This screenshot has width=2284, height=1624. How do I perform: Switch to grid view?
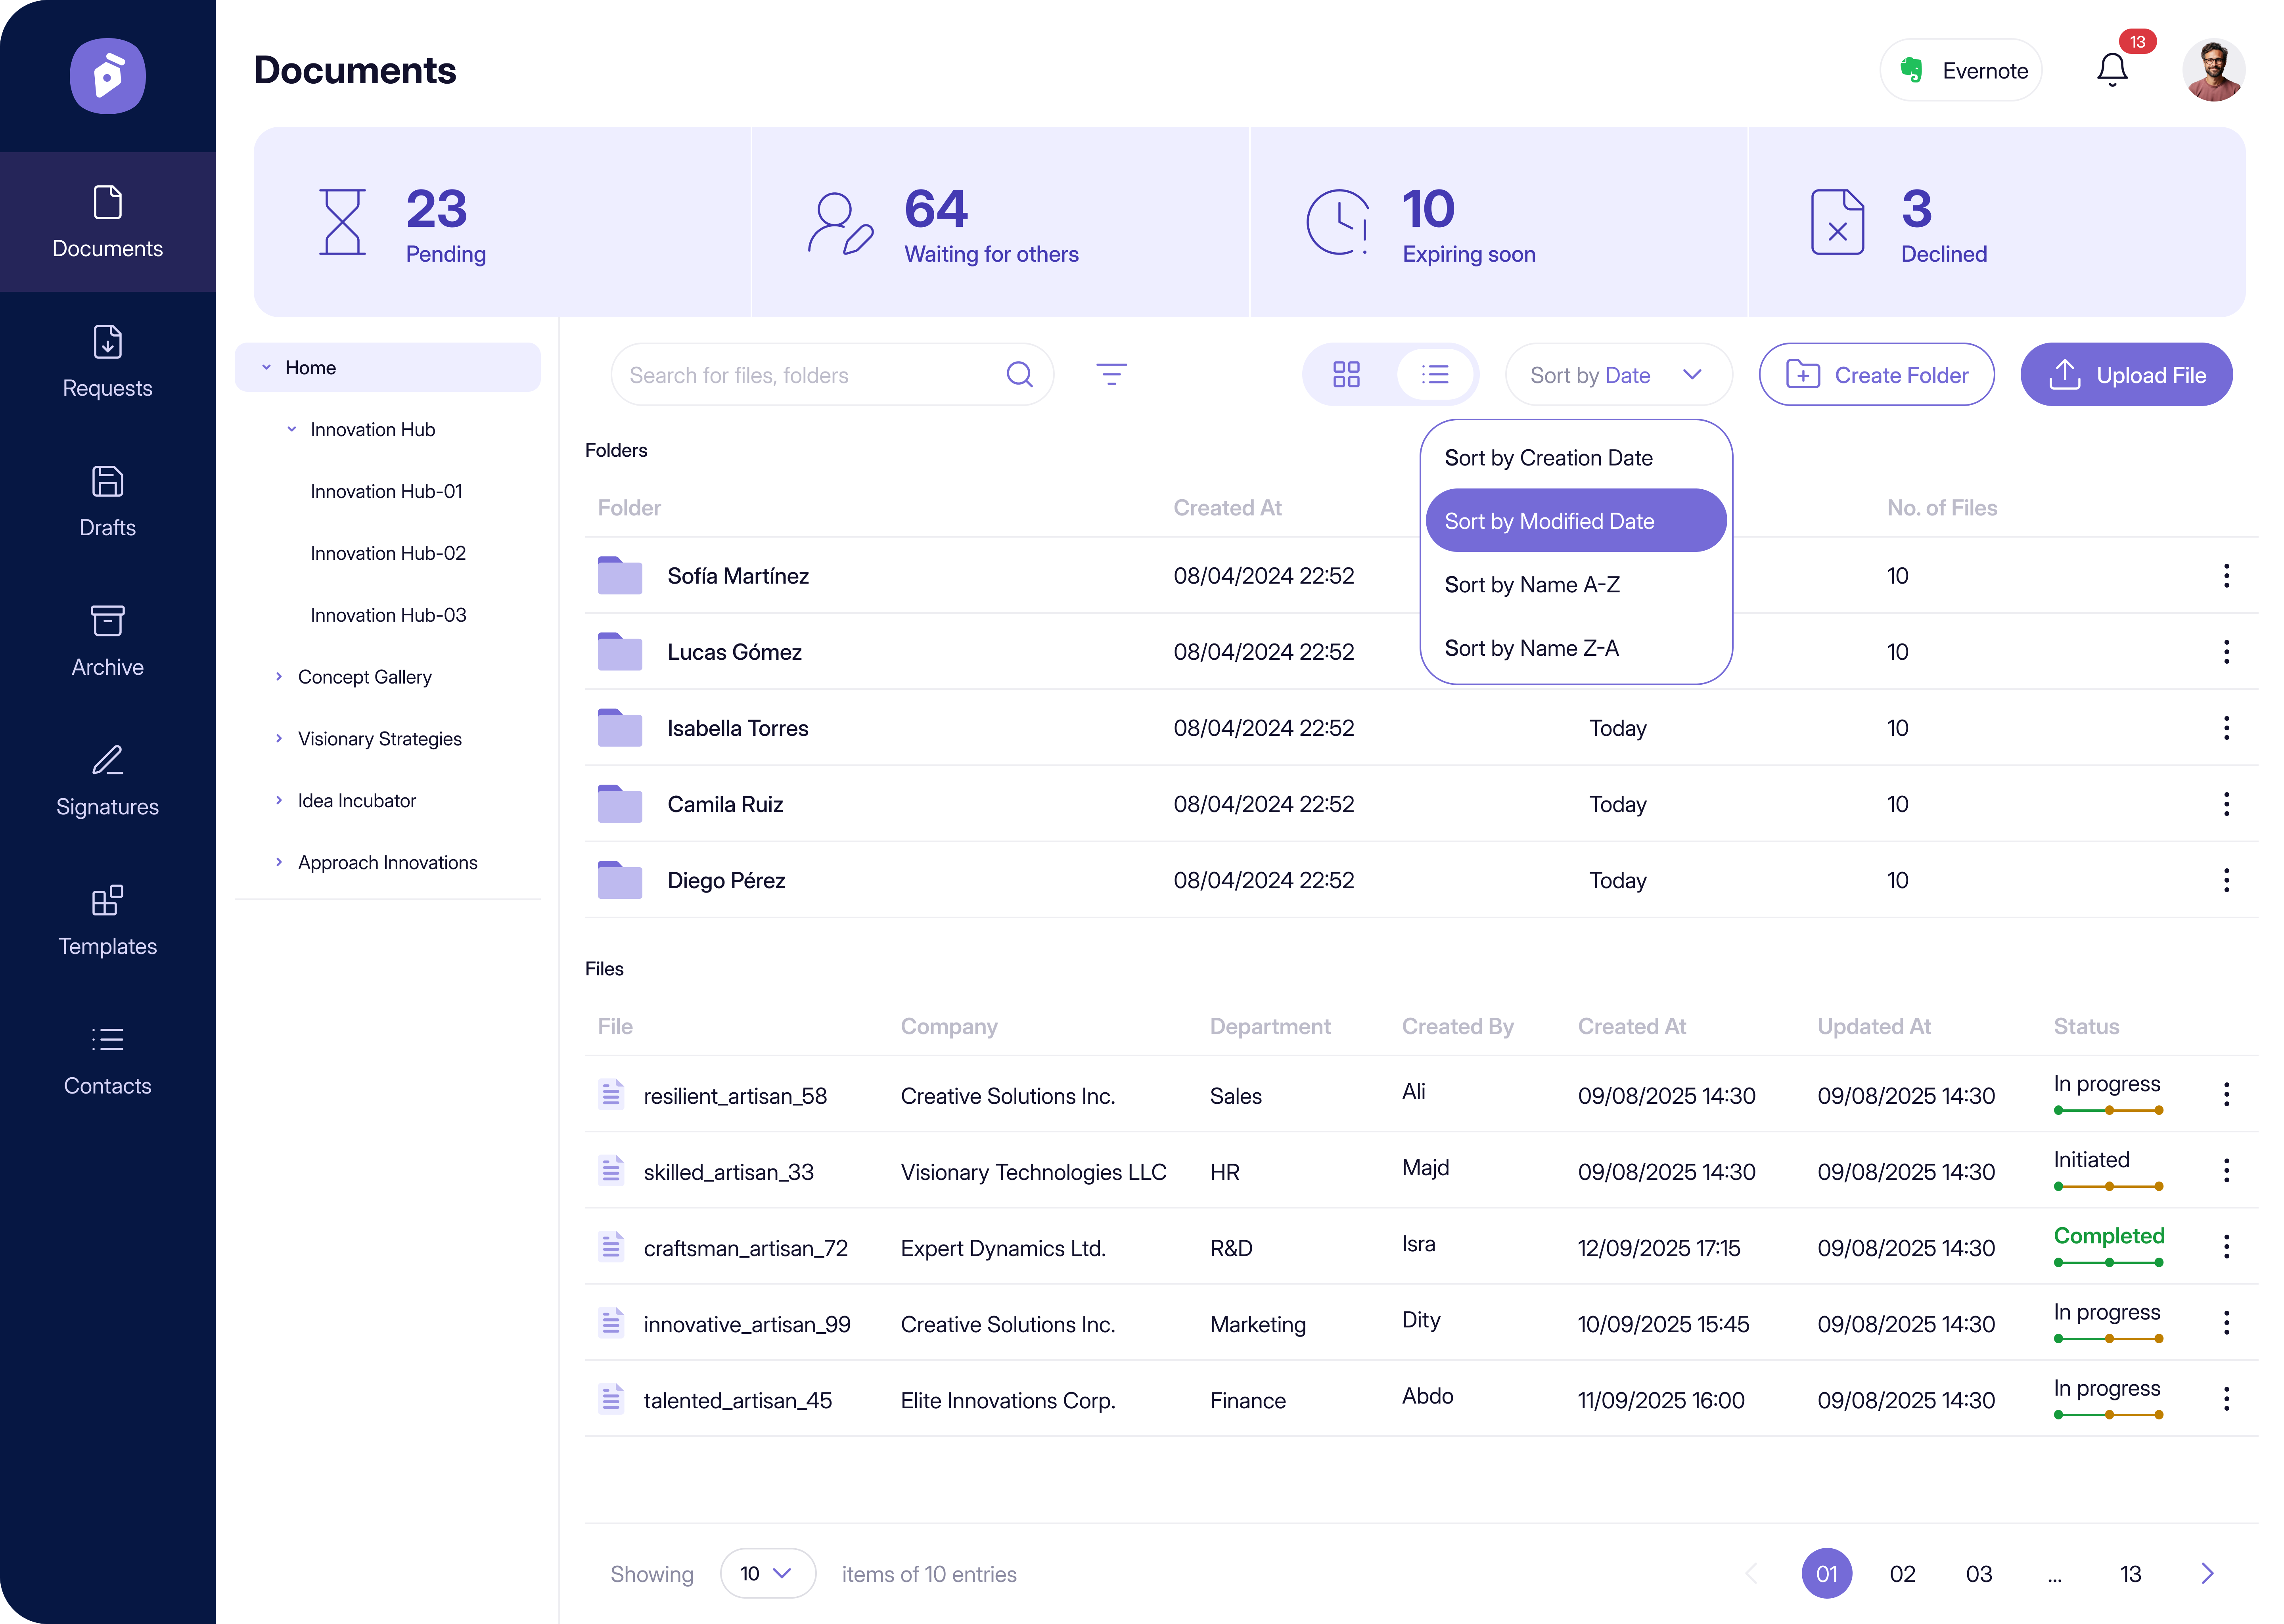pyautogui.click(x=1346, y=375)
